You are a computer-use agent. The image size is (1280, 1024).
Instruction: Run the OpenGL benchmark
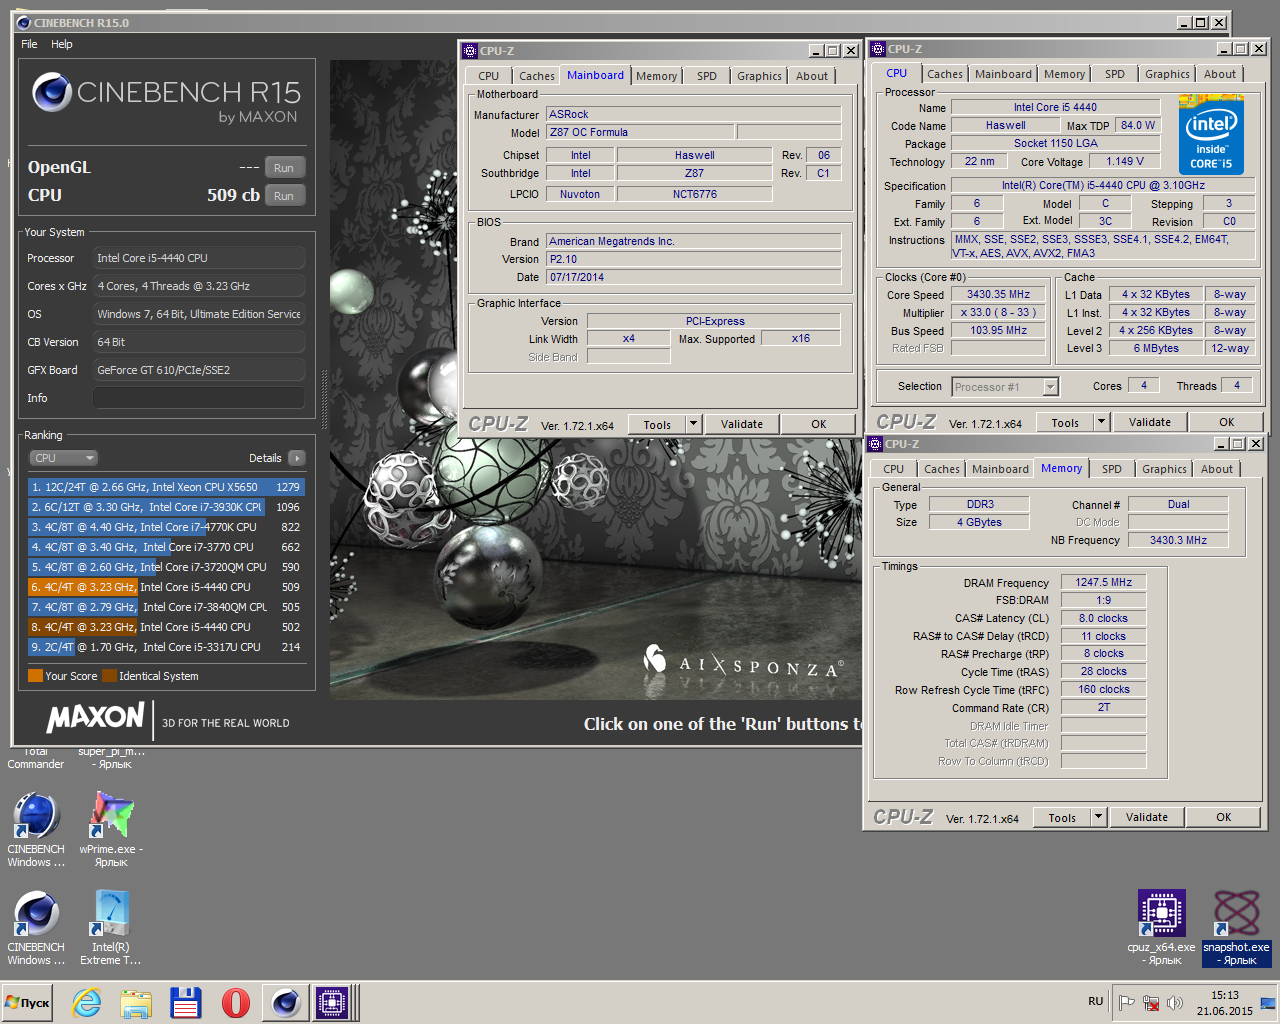[x=284, y=168]
